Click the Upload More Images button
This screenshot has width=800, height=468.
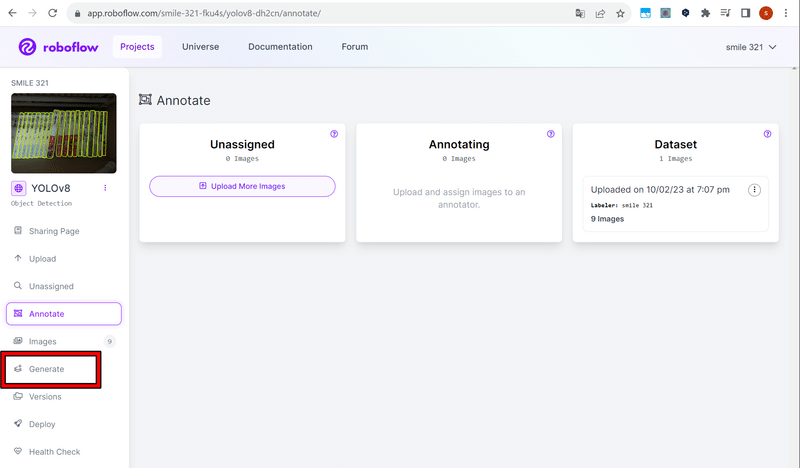pos(242,186)
